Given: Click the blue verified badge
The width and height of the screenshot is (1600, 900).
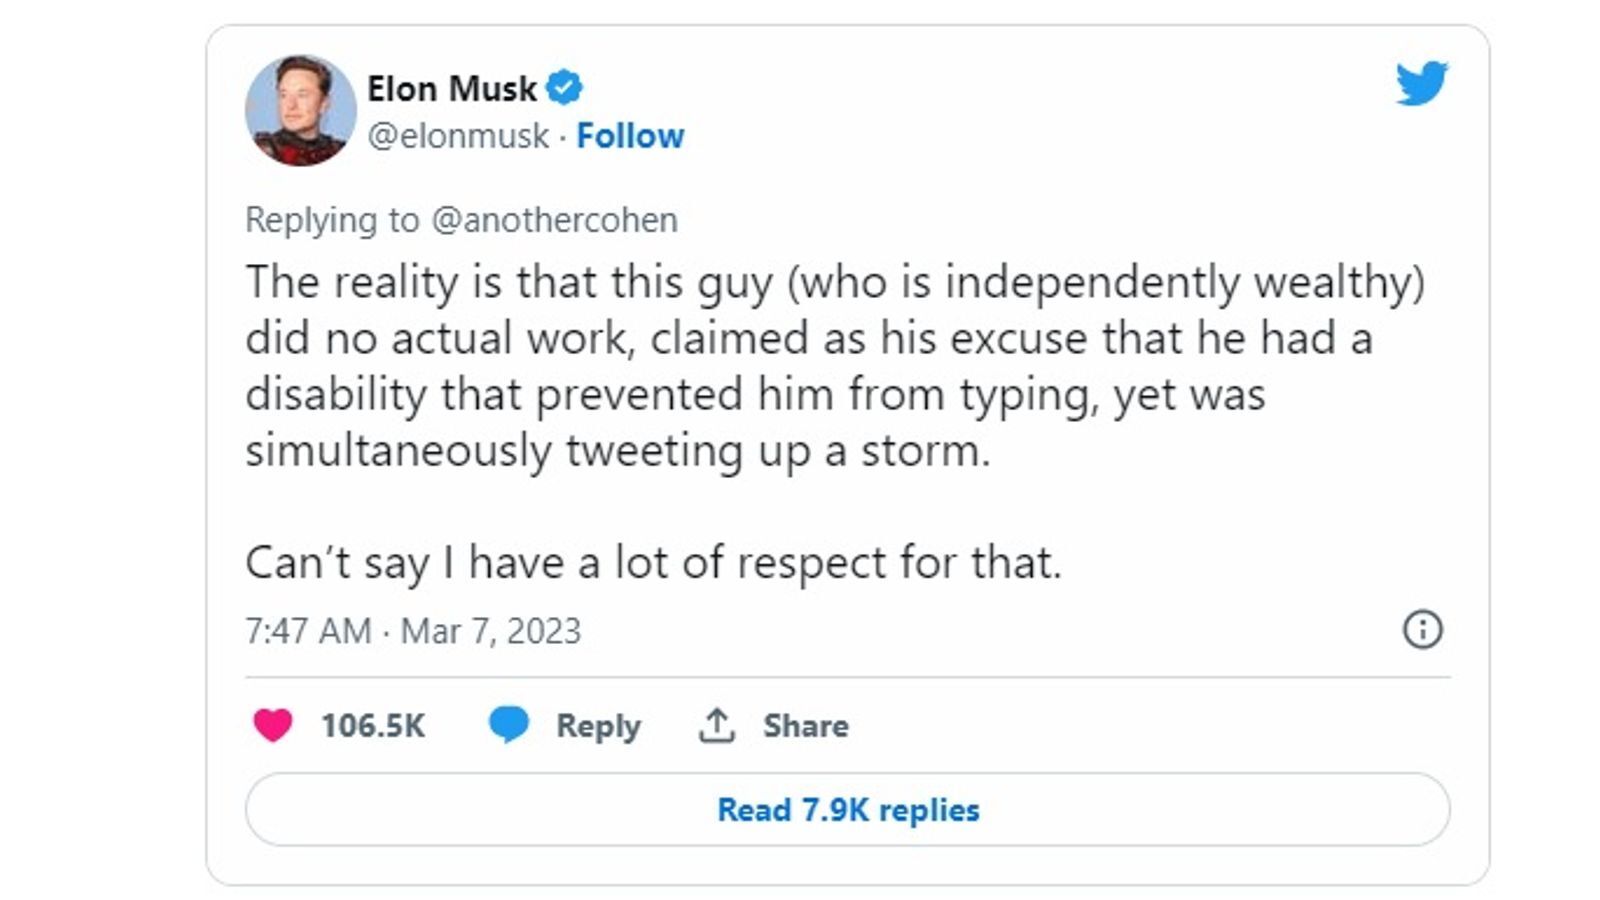Looking at the screenshot, I should (x=564, y=88).
